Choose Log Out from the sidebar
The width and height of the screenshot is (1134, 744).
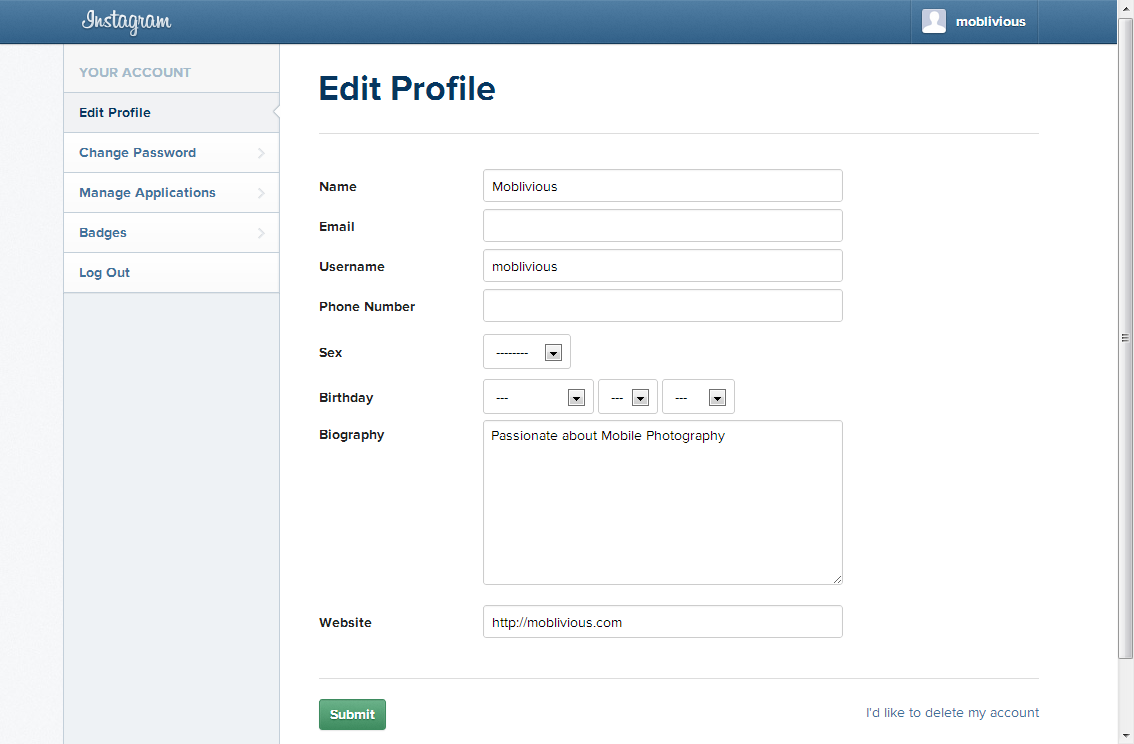104,272
